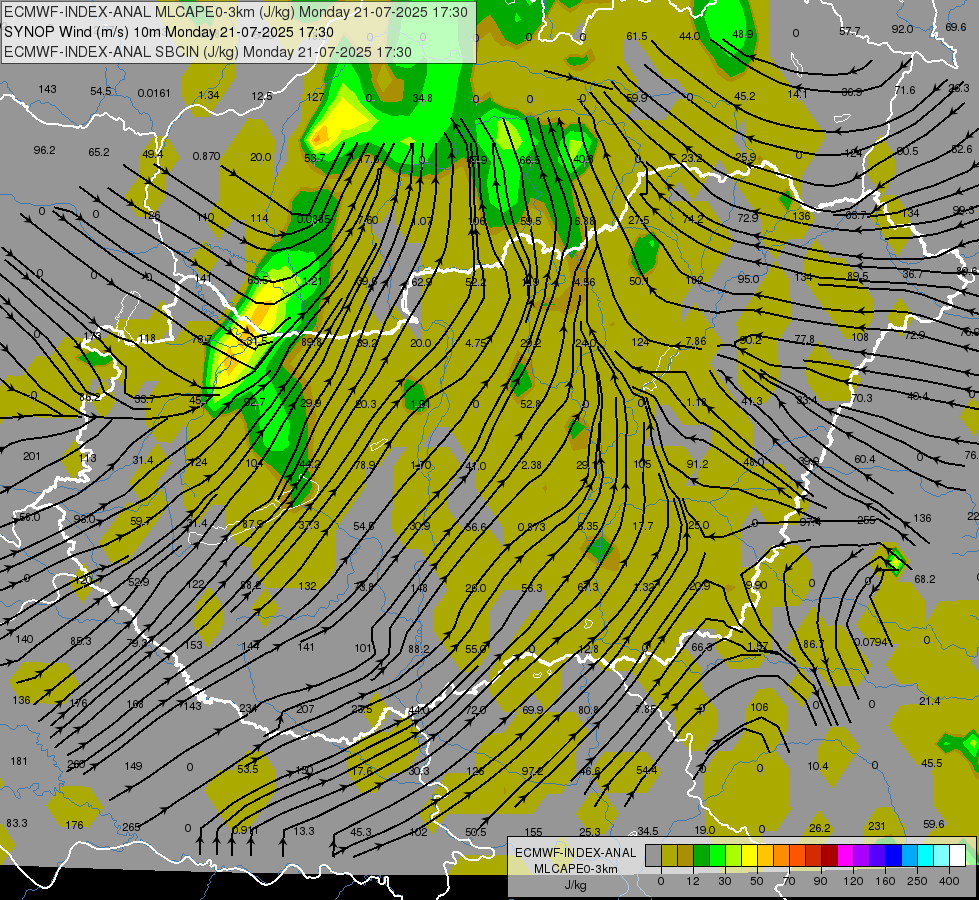Screen dimensions: 979x900
Task: Click the legend scale tick label '90'
Action: coord(820,881)
